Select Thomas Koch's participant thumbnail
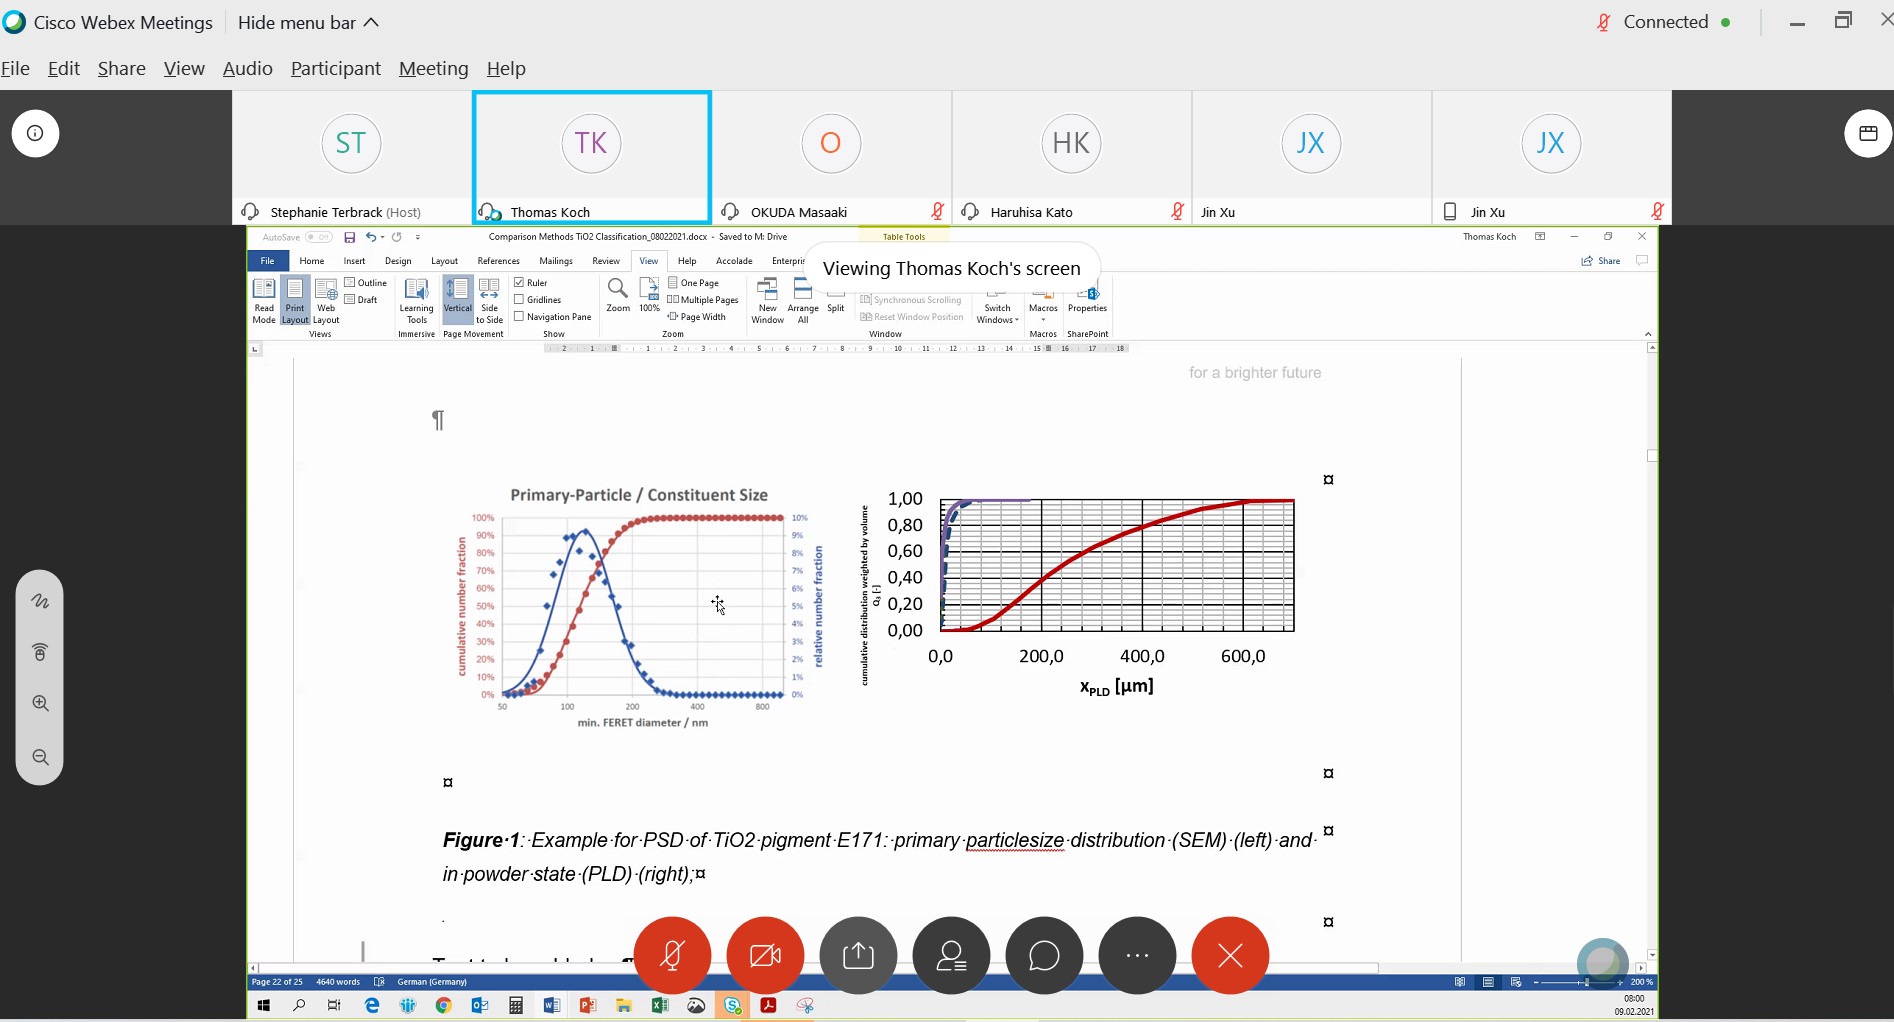The height and width of the screenshot is (1022, 1894). point(591,157)
